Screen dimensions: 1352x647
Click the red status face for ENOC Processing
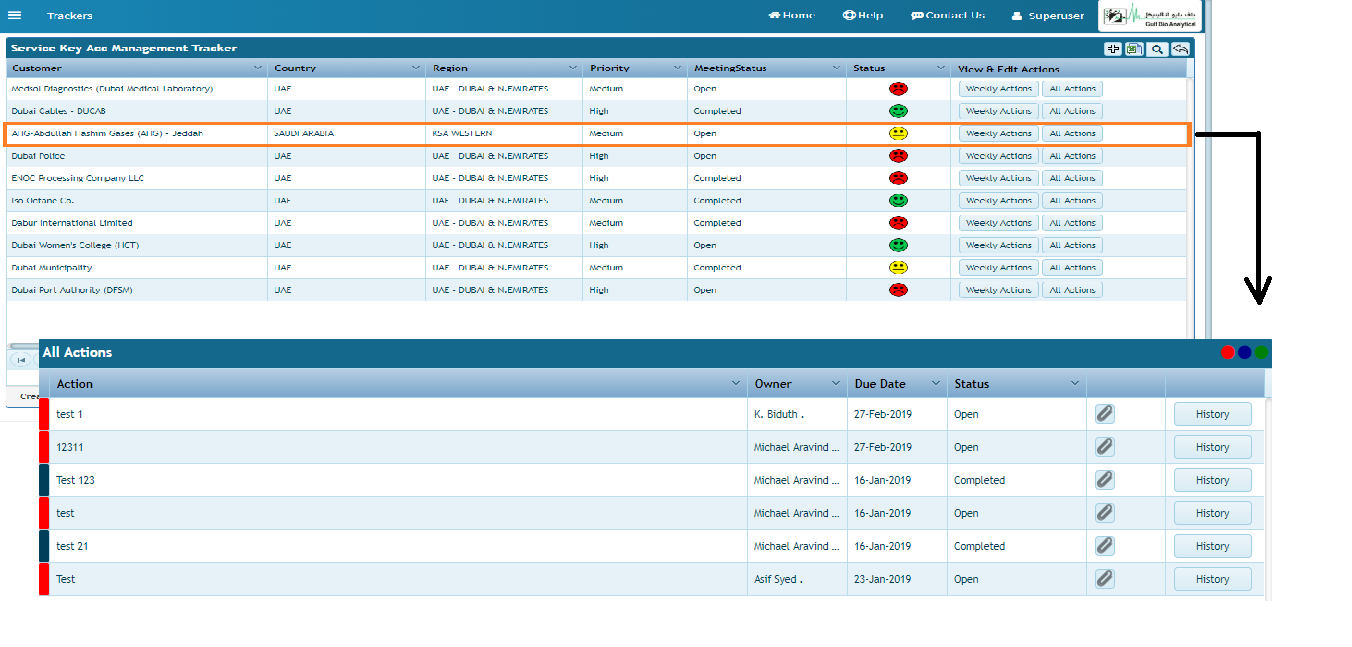[898, 178]
